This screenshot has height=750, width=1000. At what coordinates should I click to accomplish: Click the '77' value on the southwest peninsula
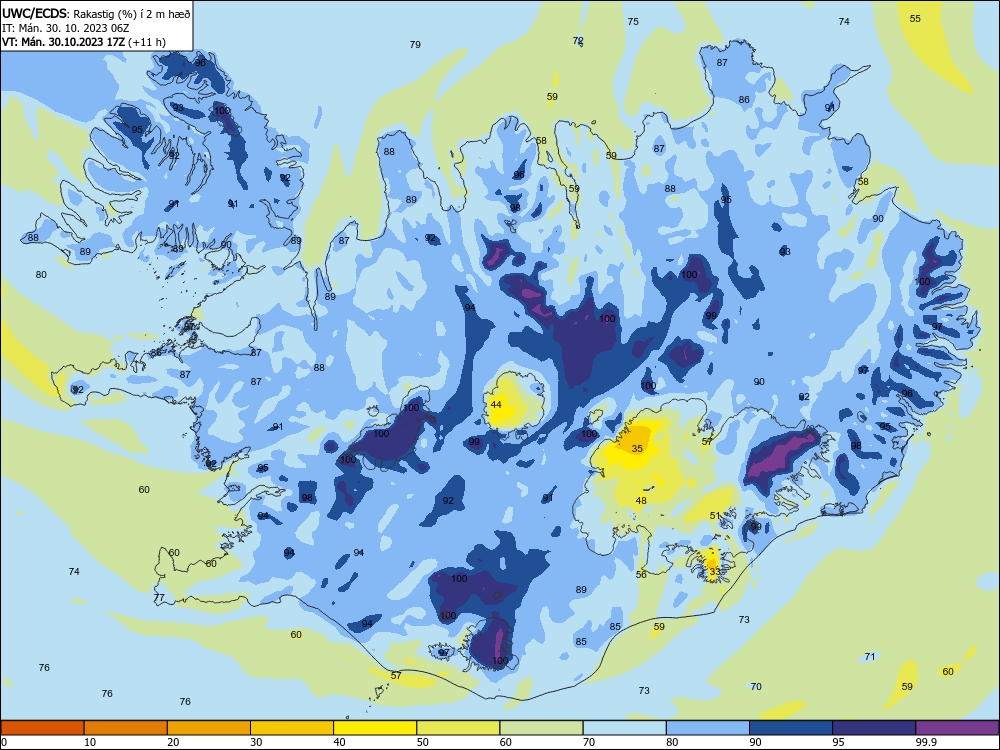[159, 598]
